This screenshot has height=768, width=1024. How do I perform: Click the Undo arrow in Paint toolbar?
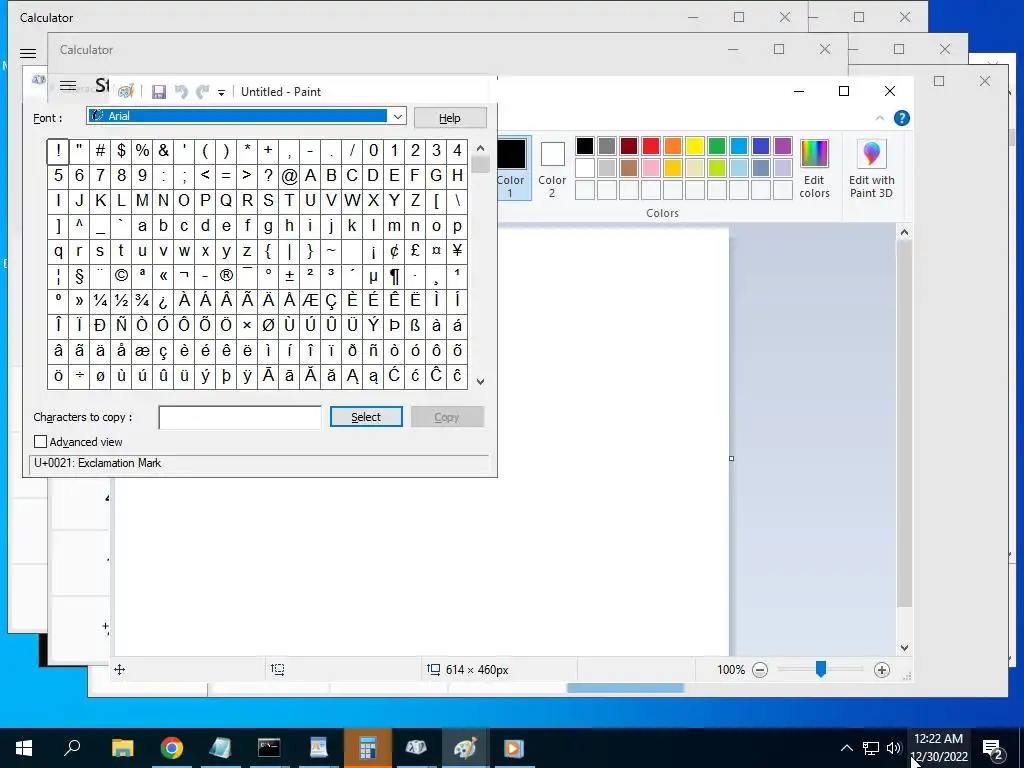(182, 92)
